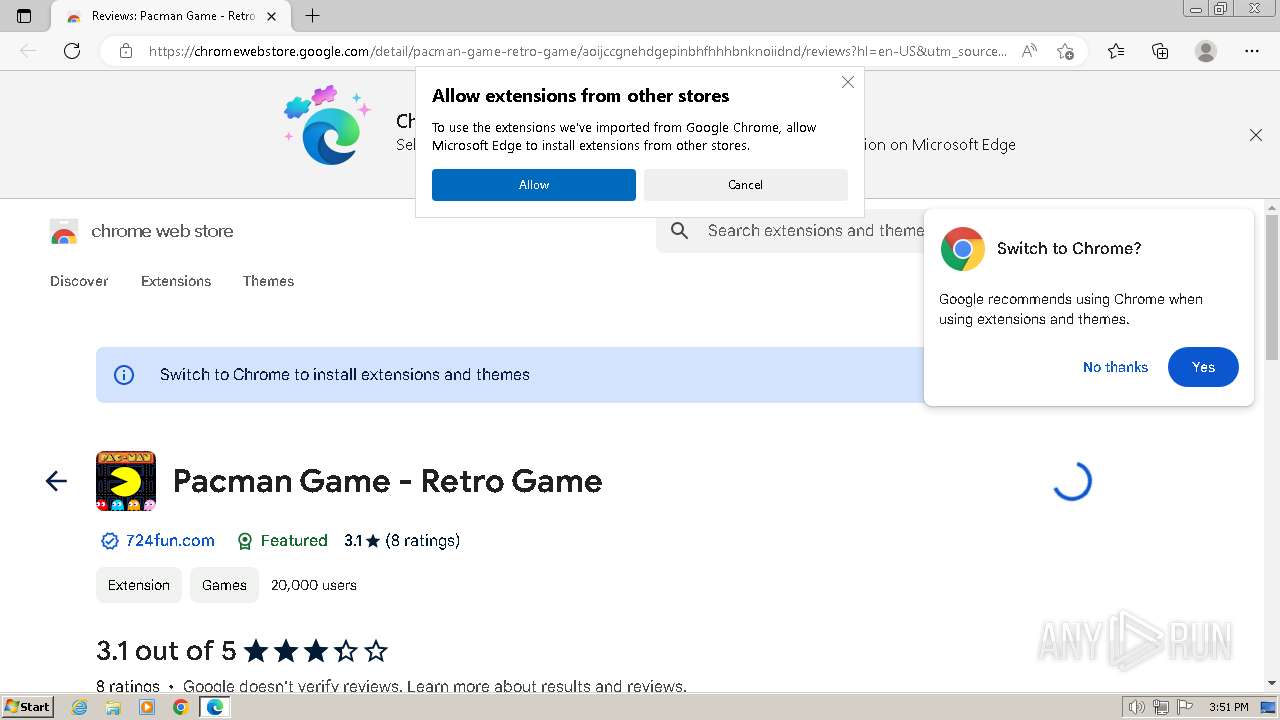Click the Windows Start button
The width and height of the screenshot is (1280, 720).
[28, 706]
